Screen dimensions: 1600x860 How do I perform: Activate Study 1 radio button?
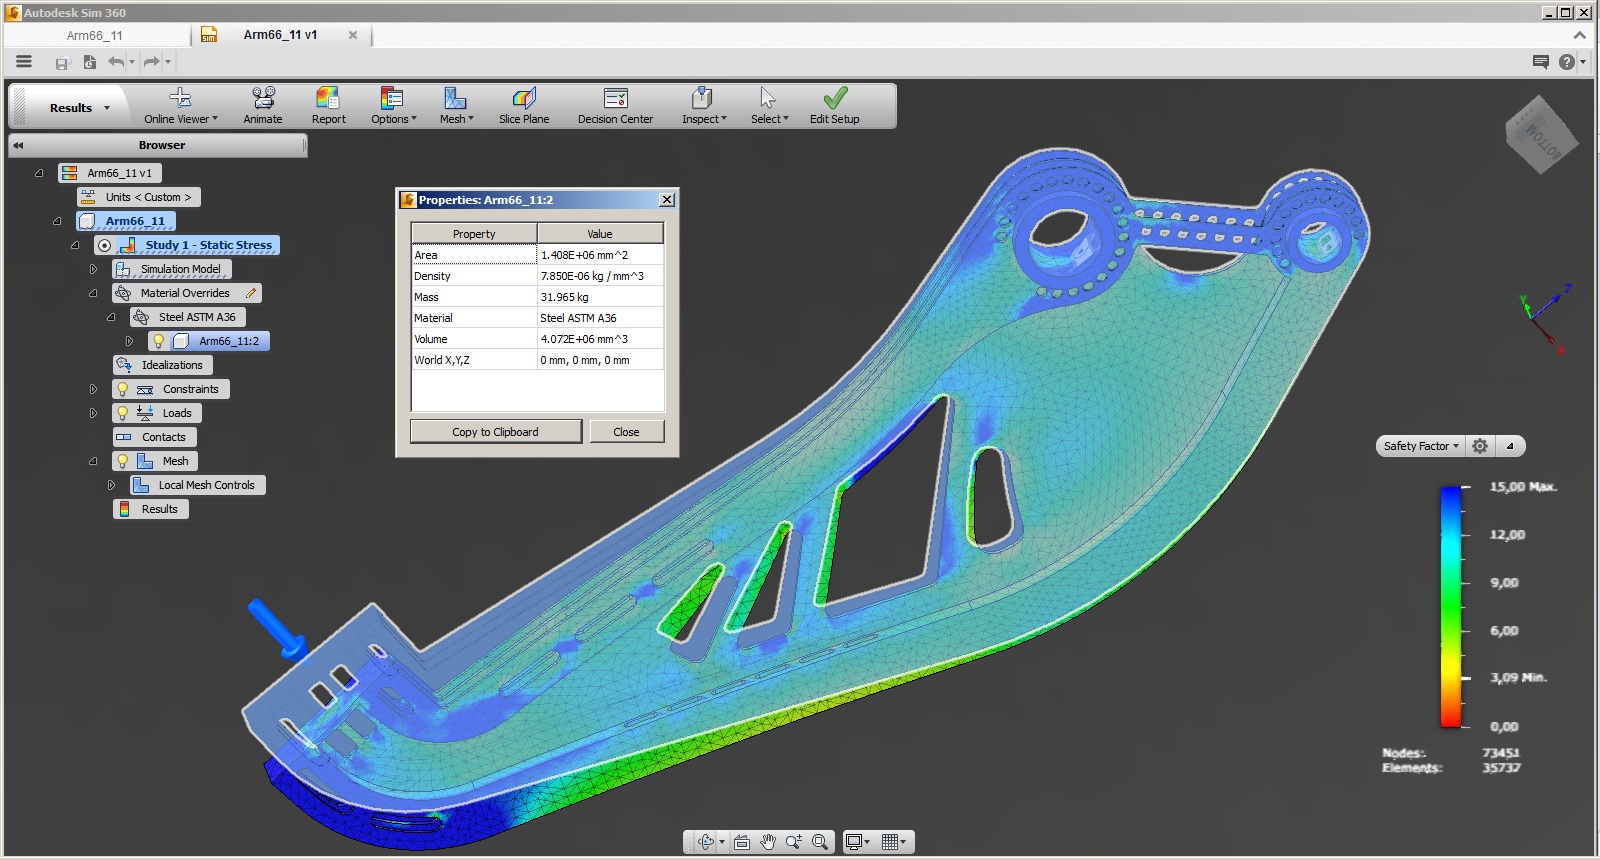click(x=104, y=245)
